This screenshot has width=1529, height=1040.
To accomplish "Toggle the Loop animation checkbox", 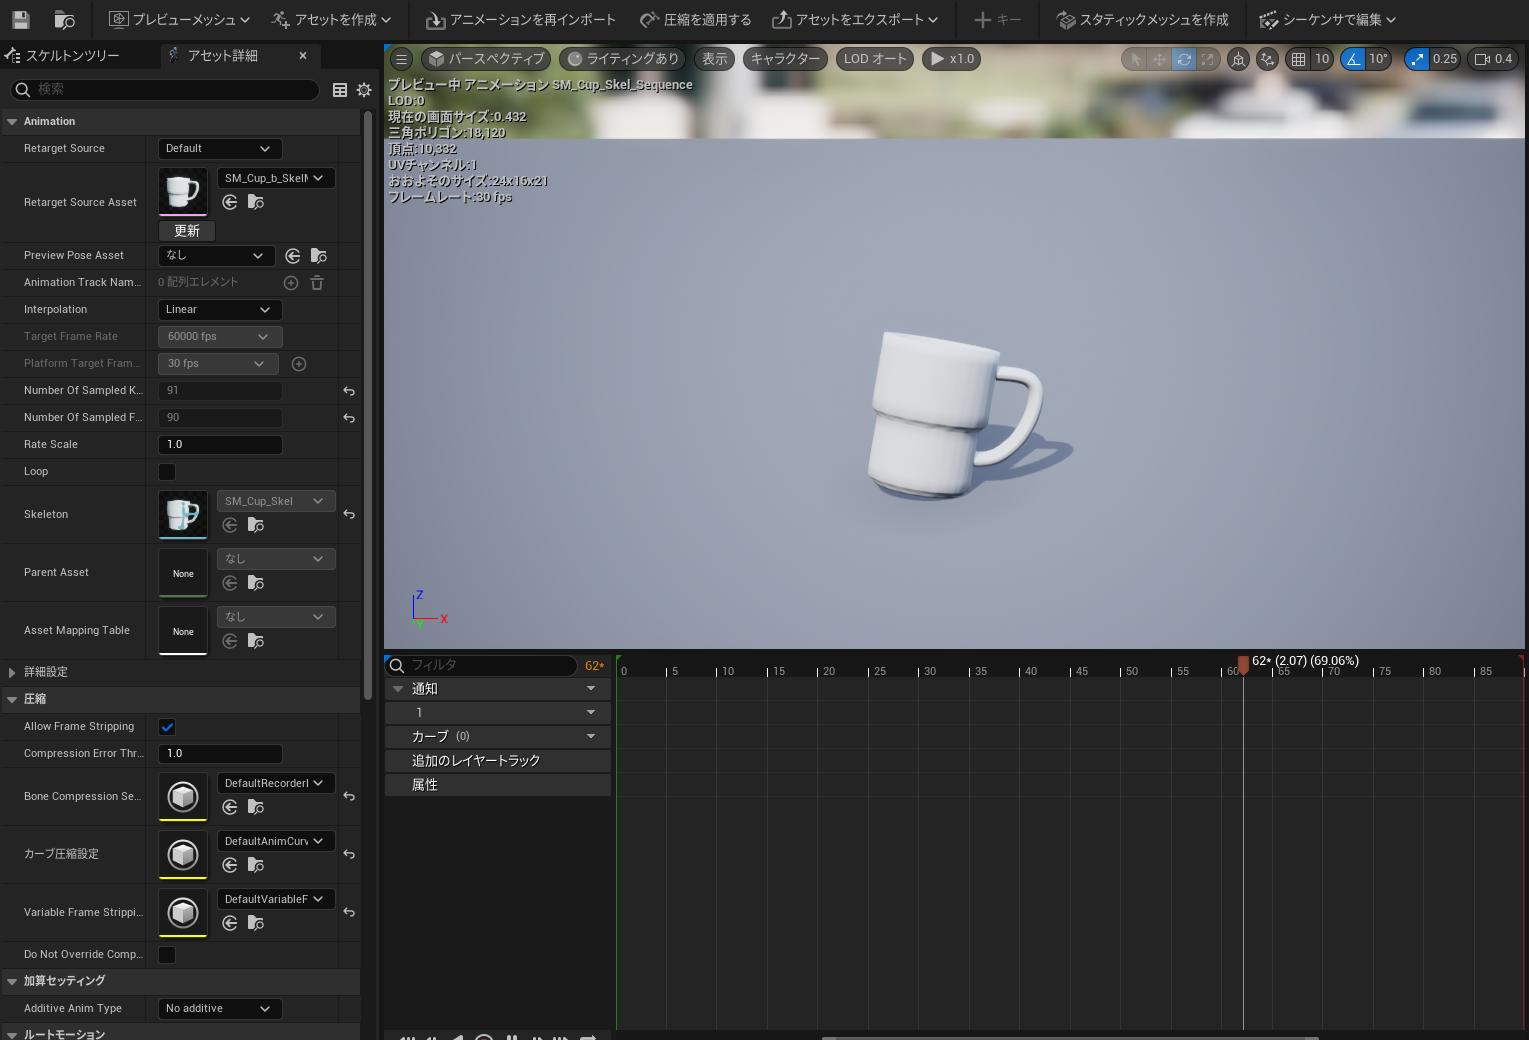I will pos(166,471).
